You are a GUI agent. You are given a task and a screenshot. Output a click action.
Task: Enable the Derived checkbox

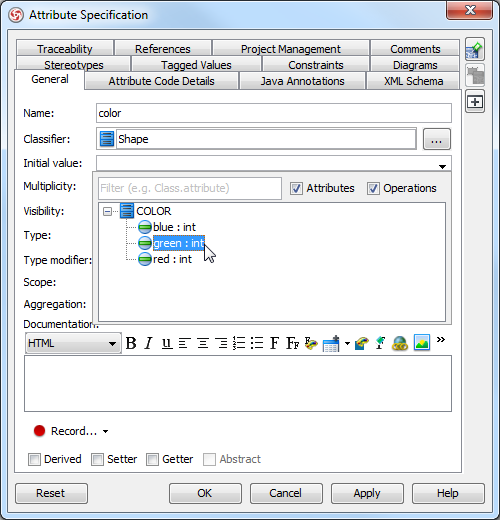point(34,459)
